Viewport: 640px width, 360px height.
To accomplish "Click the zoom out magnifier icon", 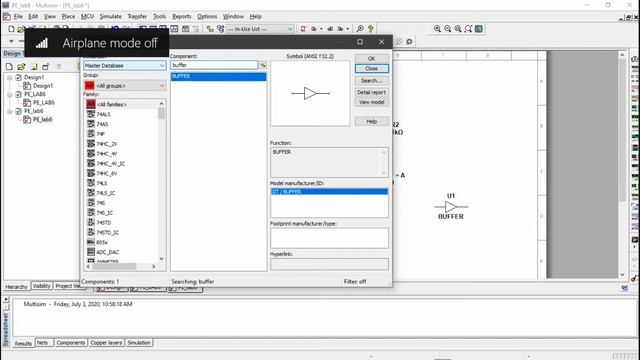I will 448,29.
